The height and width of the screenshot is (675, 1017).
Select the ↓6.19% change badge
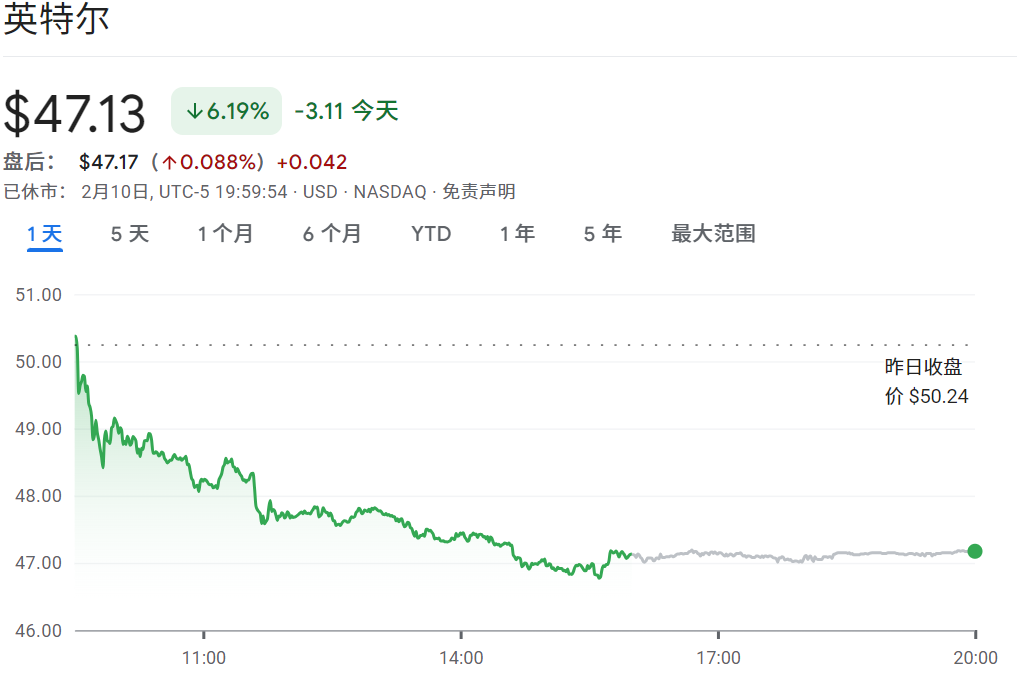(x=225, y=110)
